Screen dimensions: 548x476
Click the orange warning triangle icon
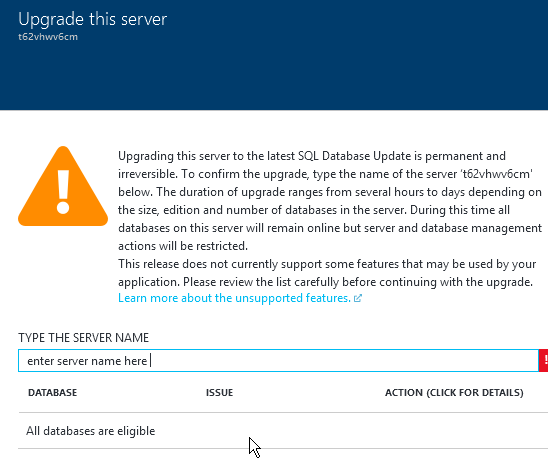[x=63, y=186]
